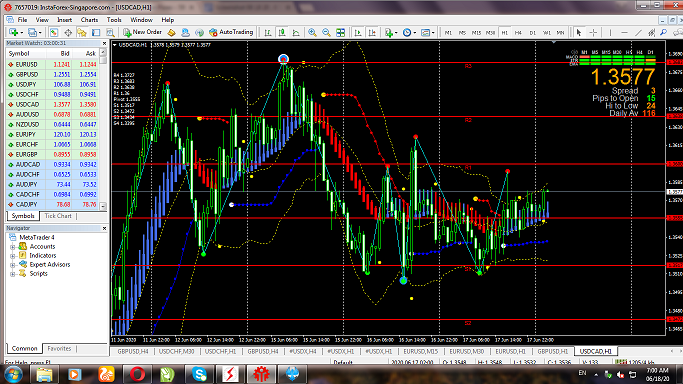Open the EURUSD,M15 chart tab
This screenshot has width=683, height=384.
[420, 351]
